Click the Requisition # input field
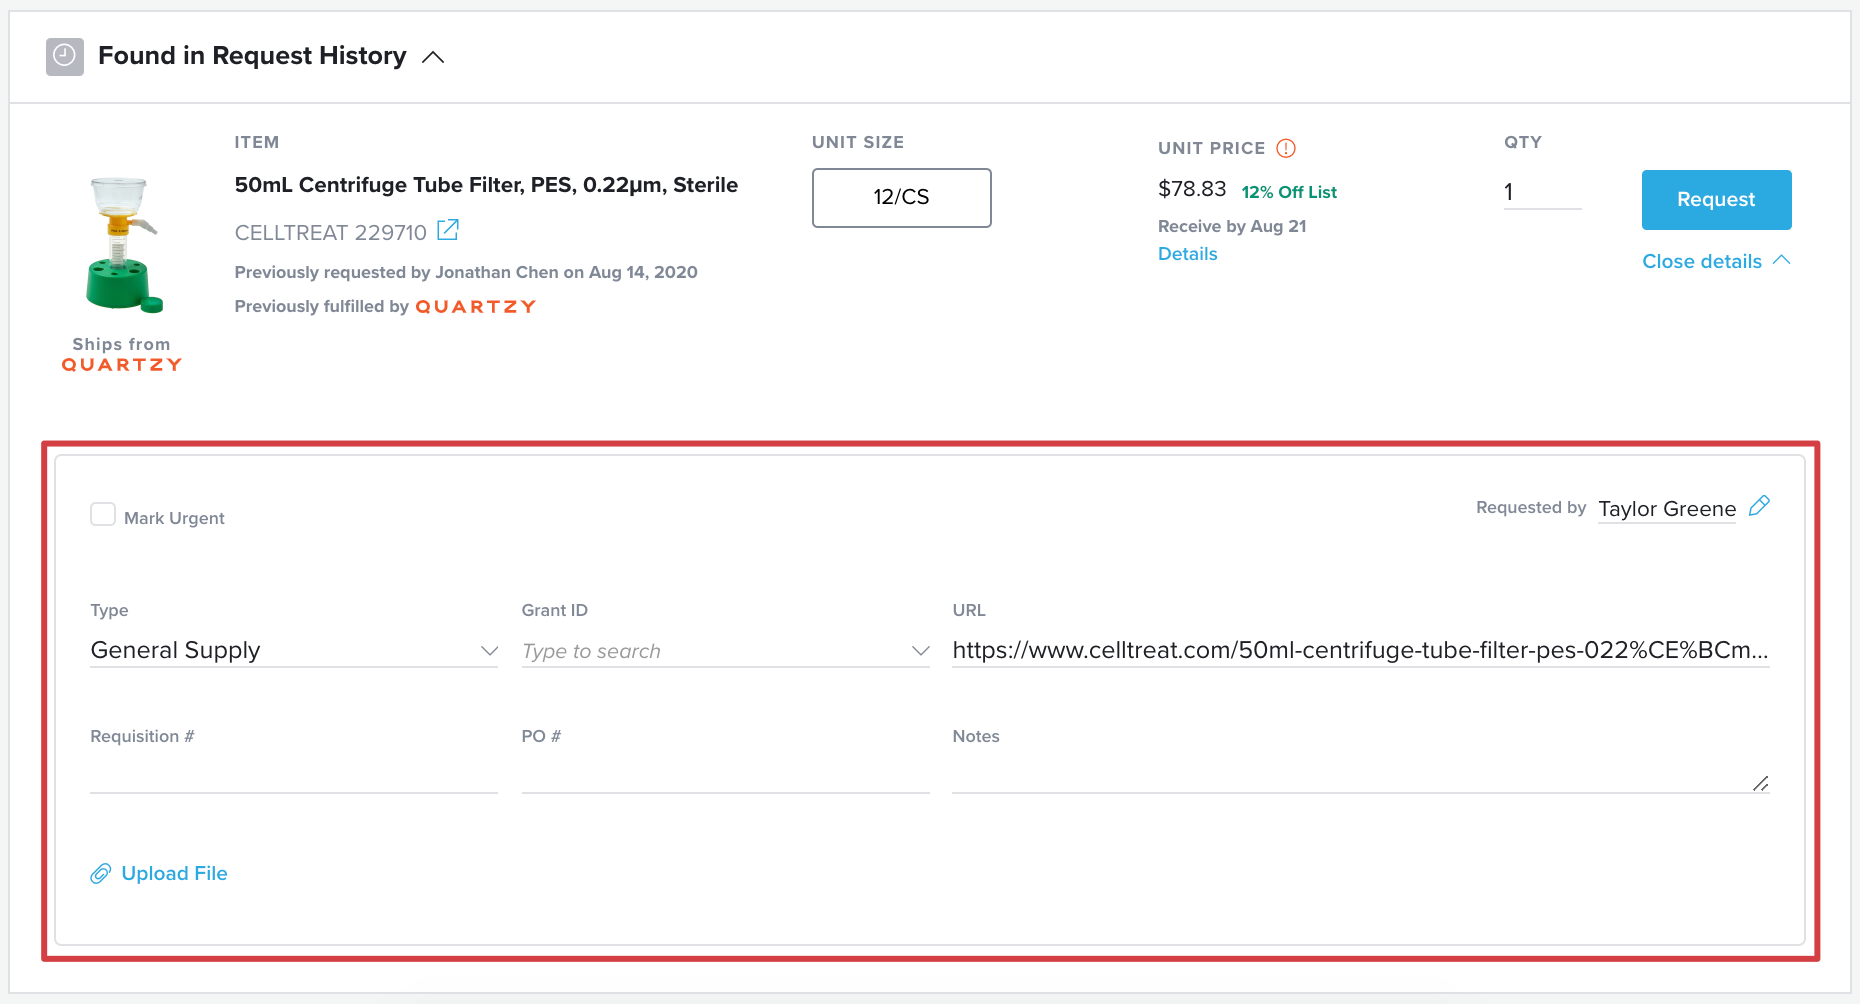The height and width of the screenshot is (1004, 1860). click(x=294, y=775)
